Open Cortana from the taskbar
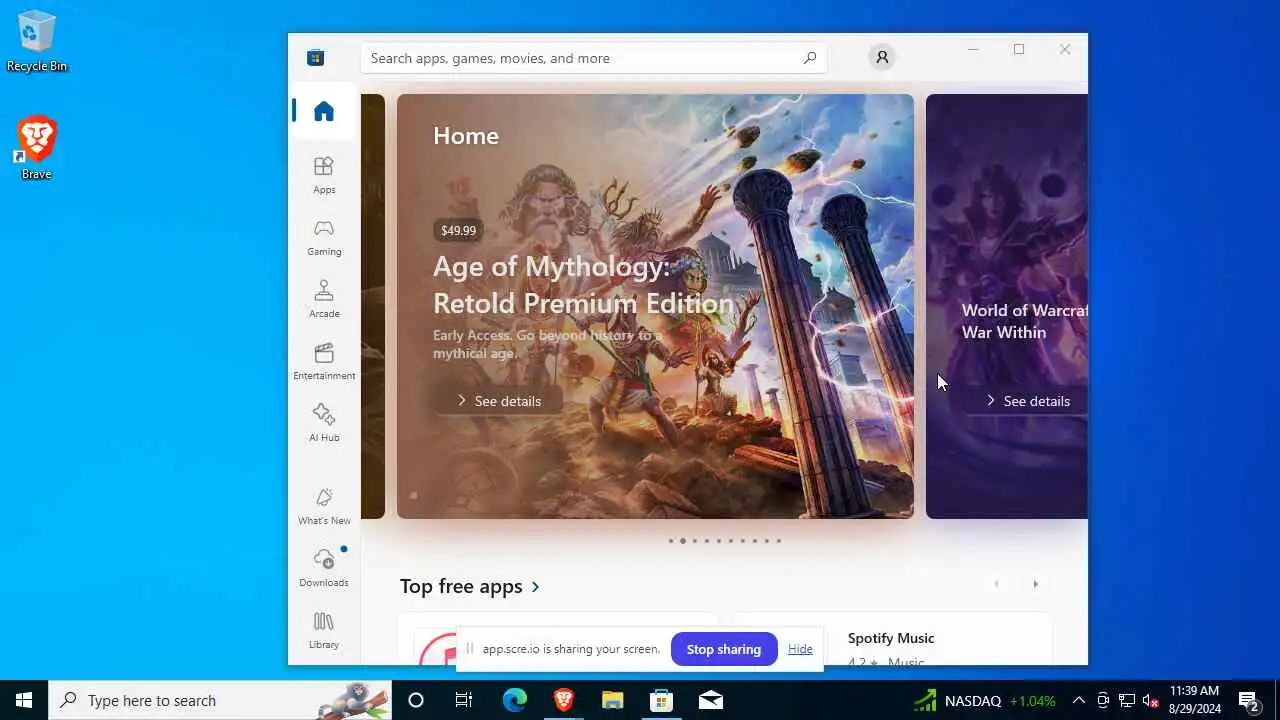 416,701
